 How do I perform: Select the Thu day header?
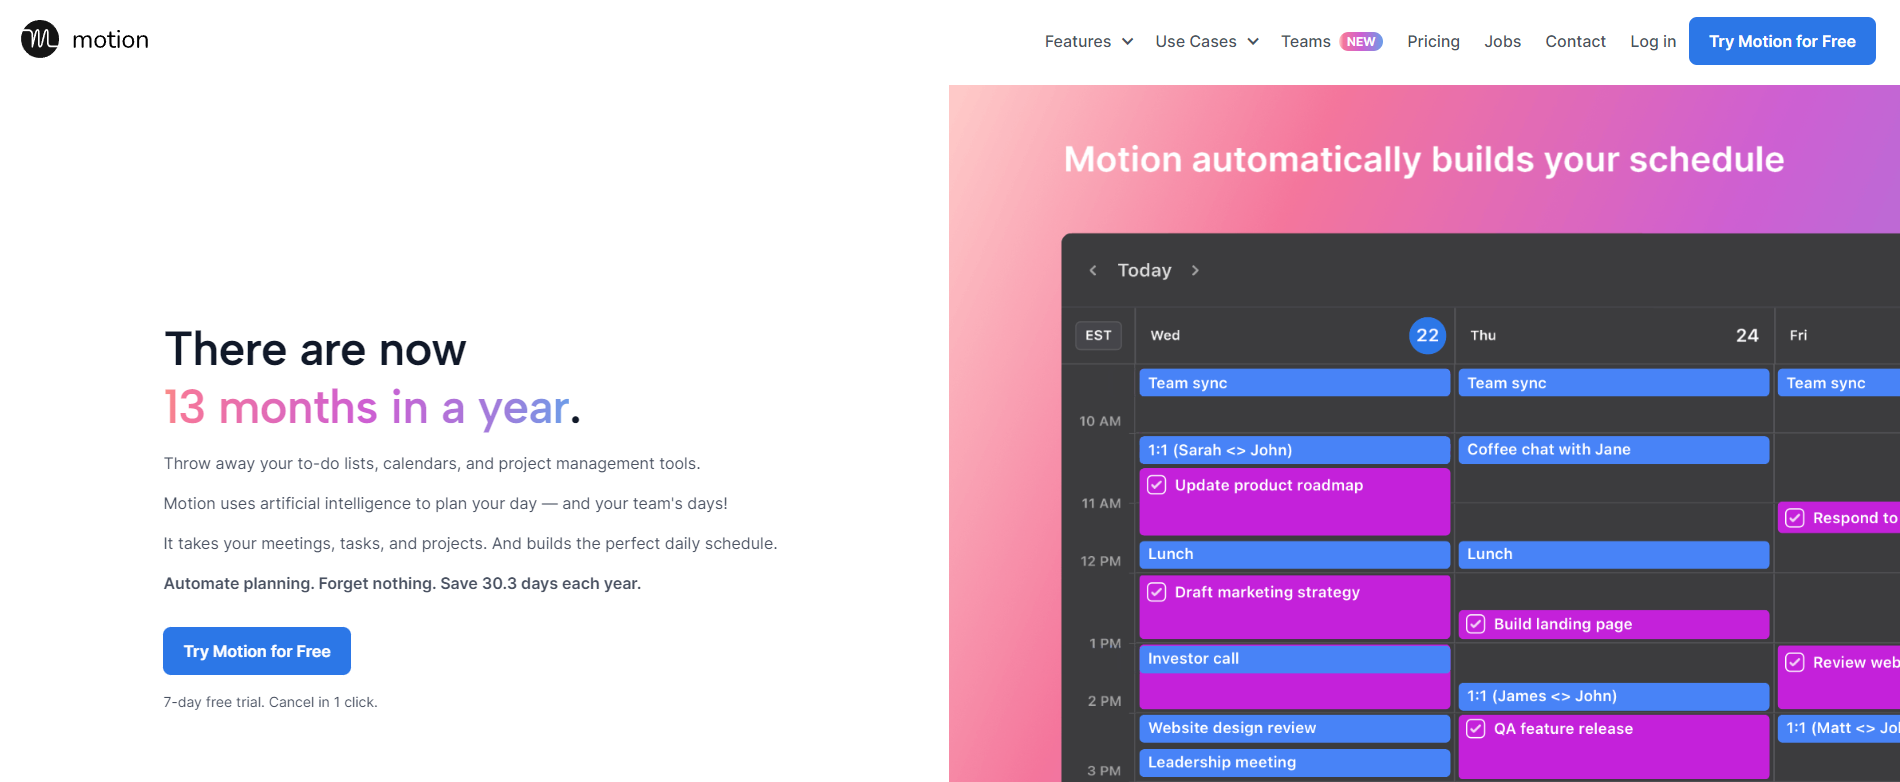tap(1483, 335)
